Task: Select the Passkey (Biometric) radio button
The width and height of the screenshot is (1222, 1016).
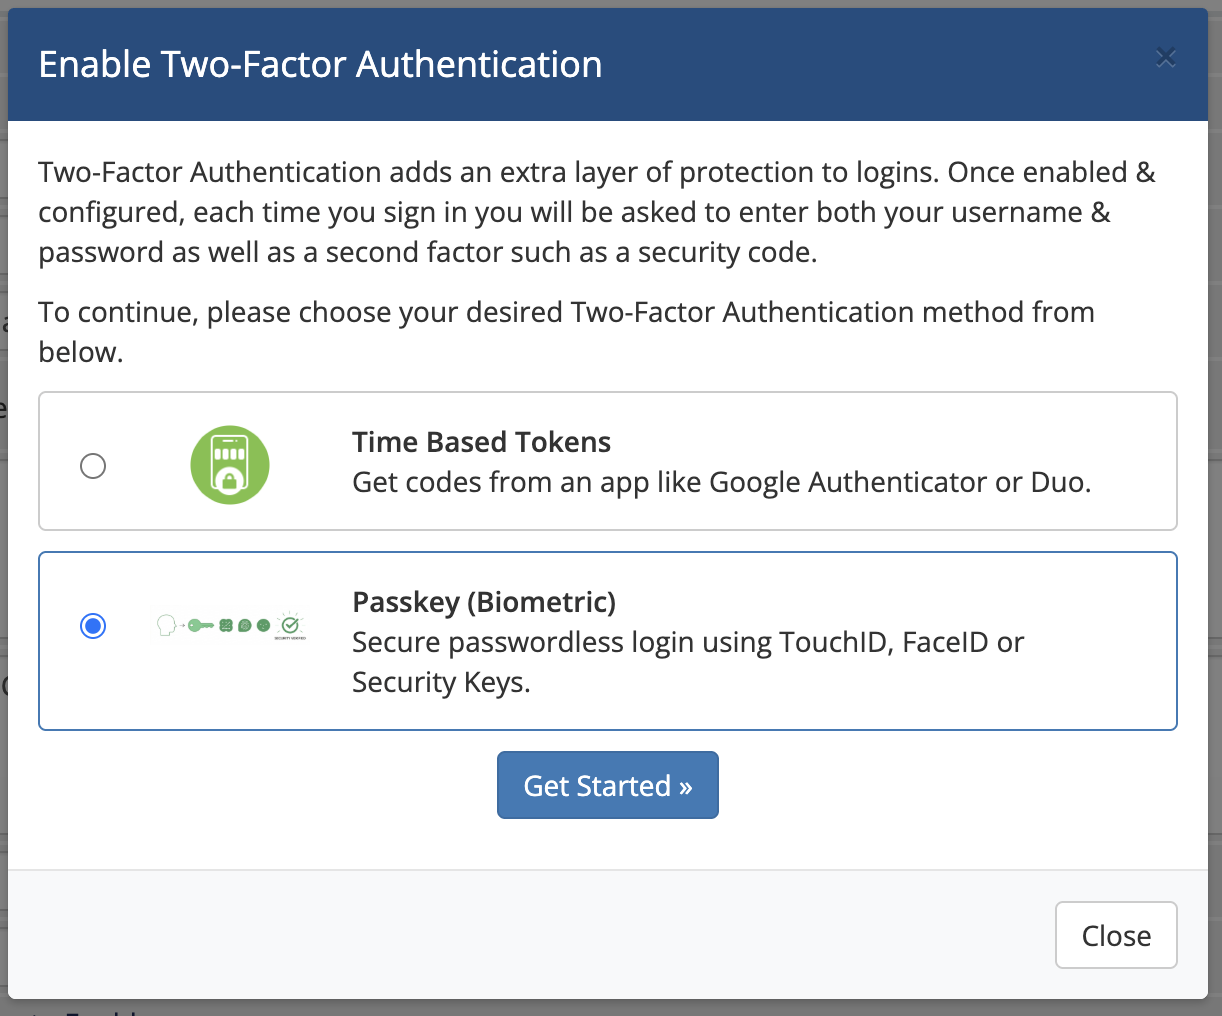Action: 93,626
